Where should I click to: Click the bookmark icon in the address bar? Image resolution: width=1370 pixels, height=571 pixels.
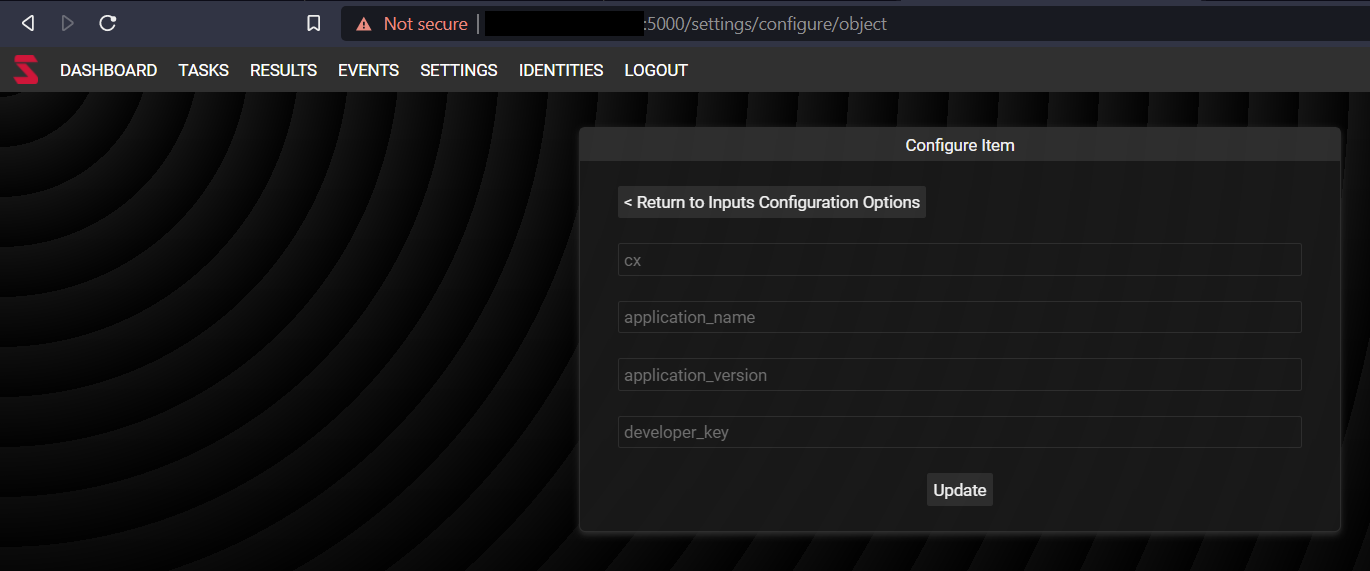(314, 23)
